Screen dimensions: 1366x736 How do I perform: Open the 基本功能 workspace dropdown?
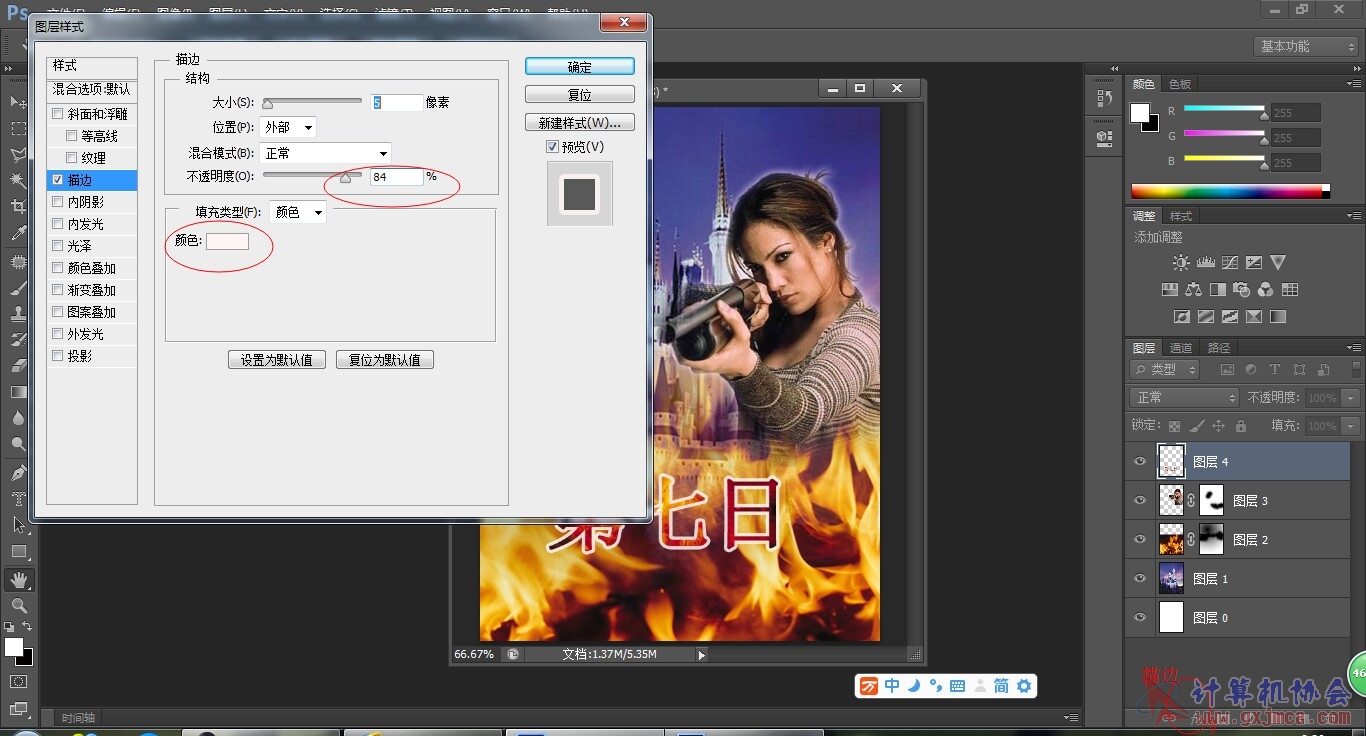[x=1307, y=47]
